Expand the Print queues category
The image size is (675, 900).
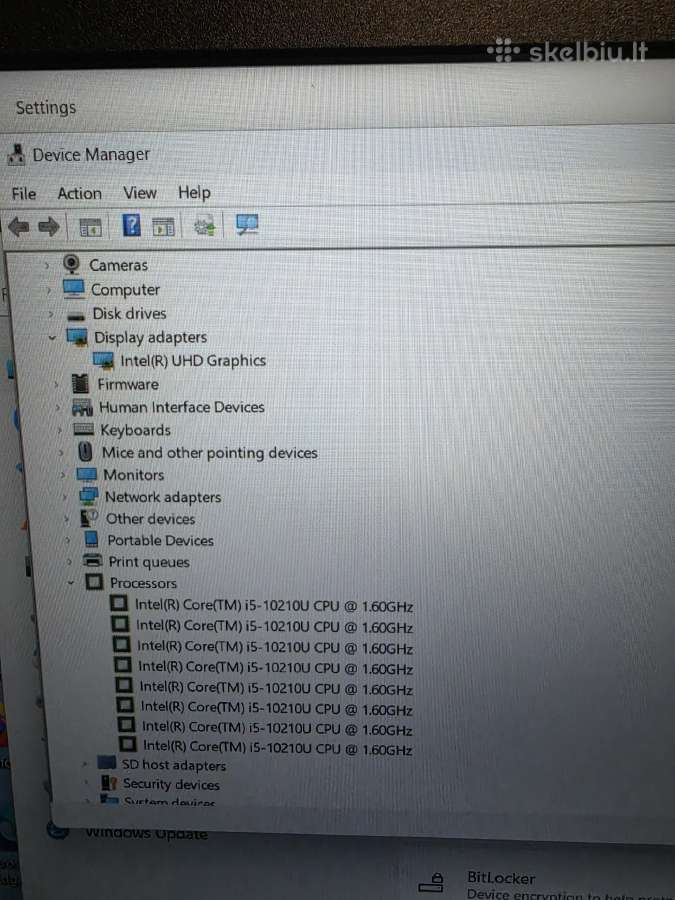(69, 562)
